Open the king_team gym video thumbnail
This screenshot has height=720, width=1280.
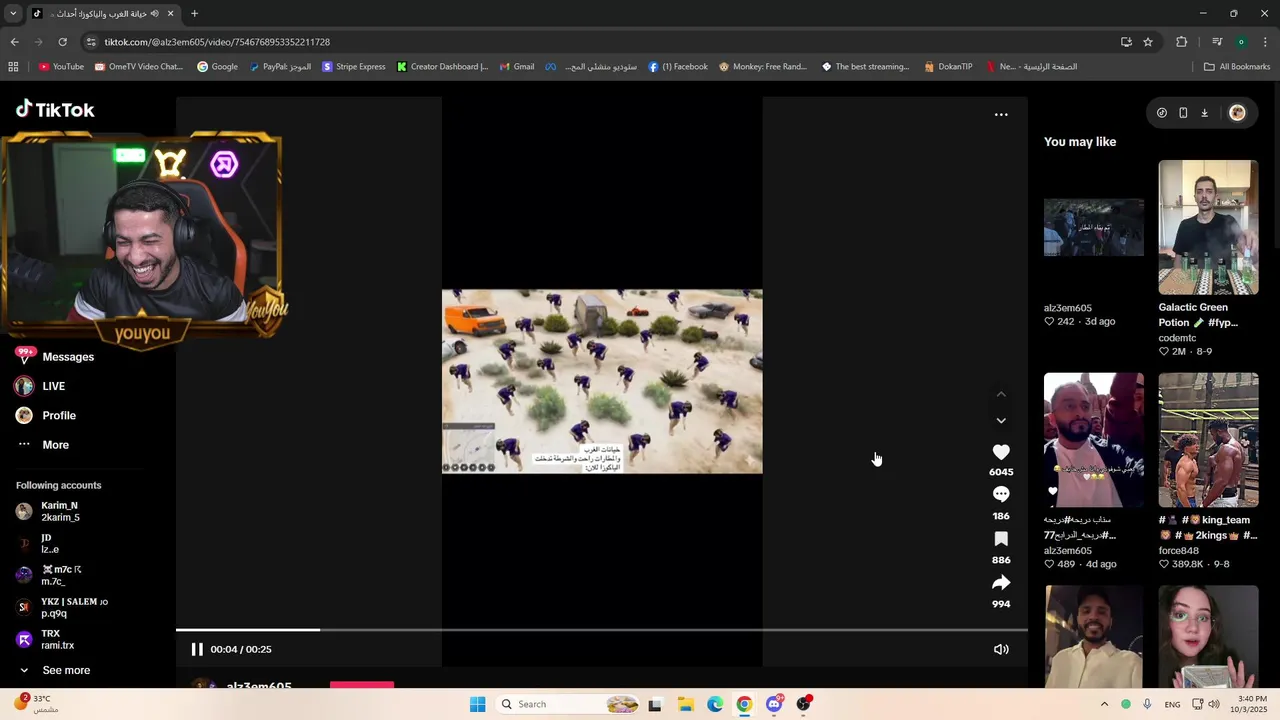(x=1208, y=440)
